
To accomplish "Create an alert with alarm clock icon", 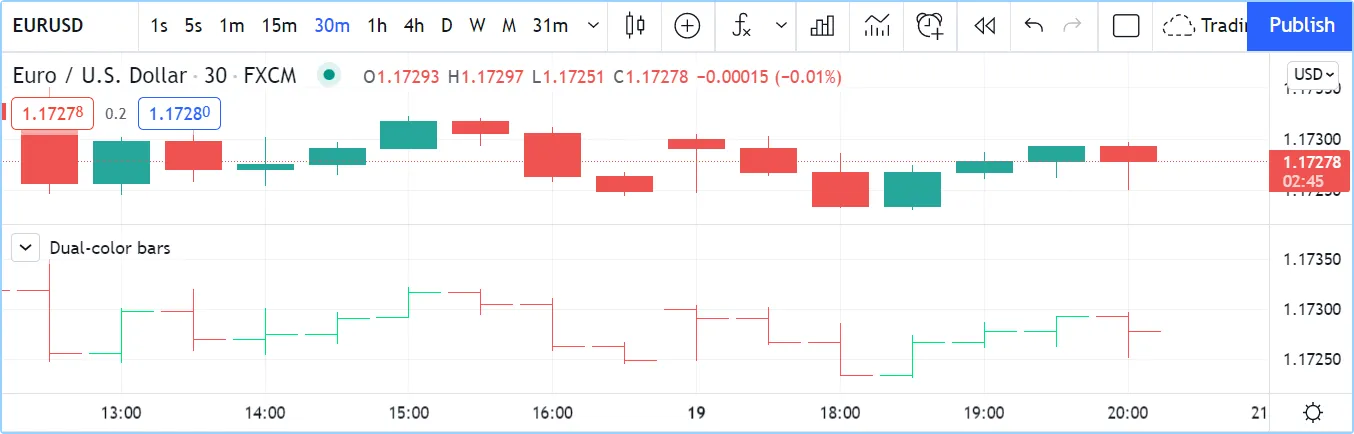I will (x=930, y=26).
